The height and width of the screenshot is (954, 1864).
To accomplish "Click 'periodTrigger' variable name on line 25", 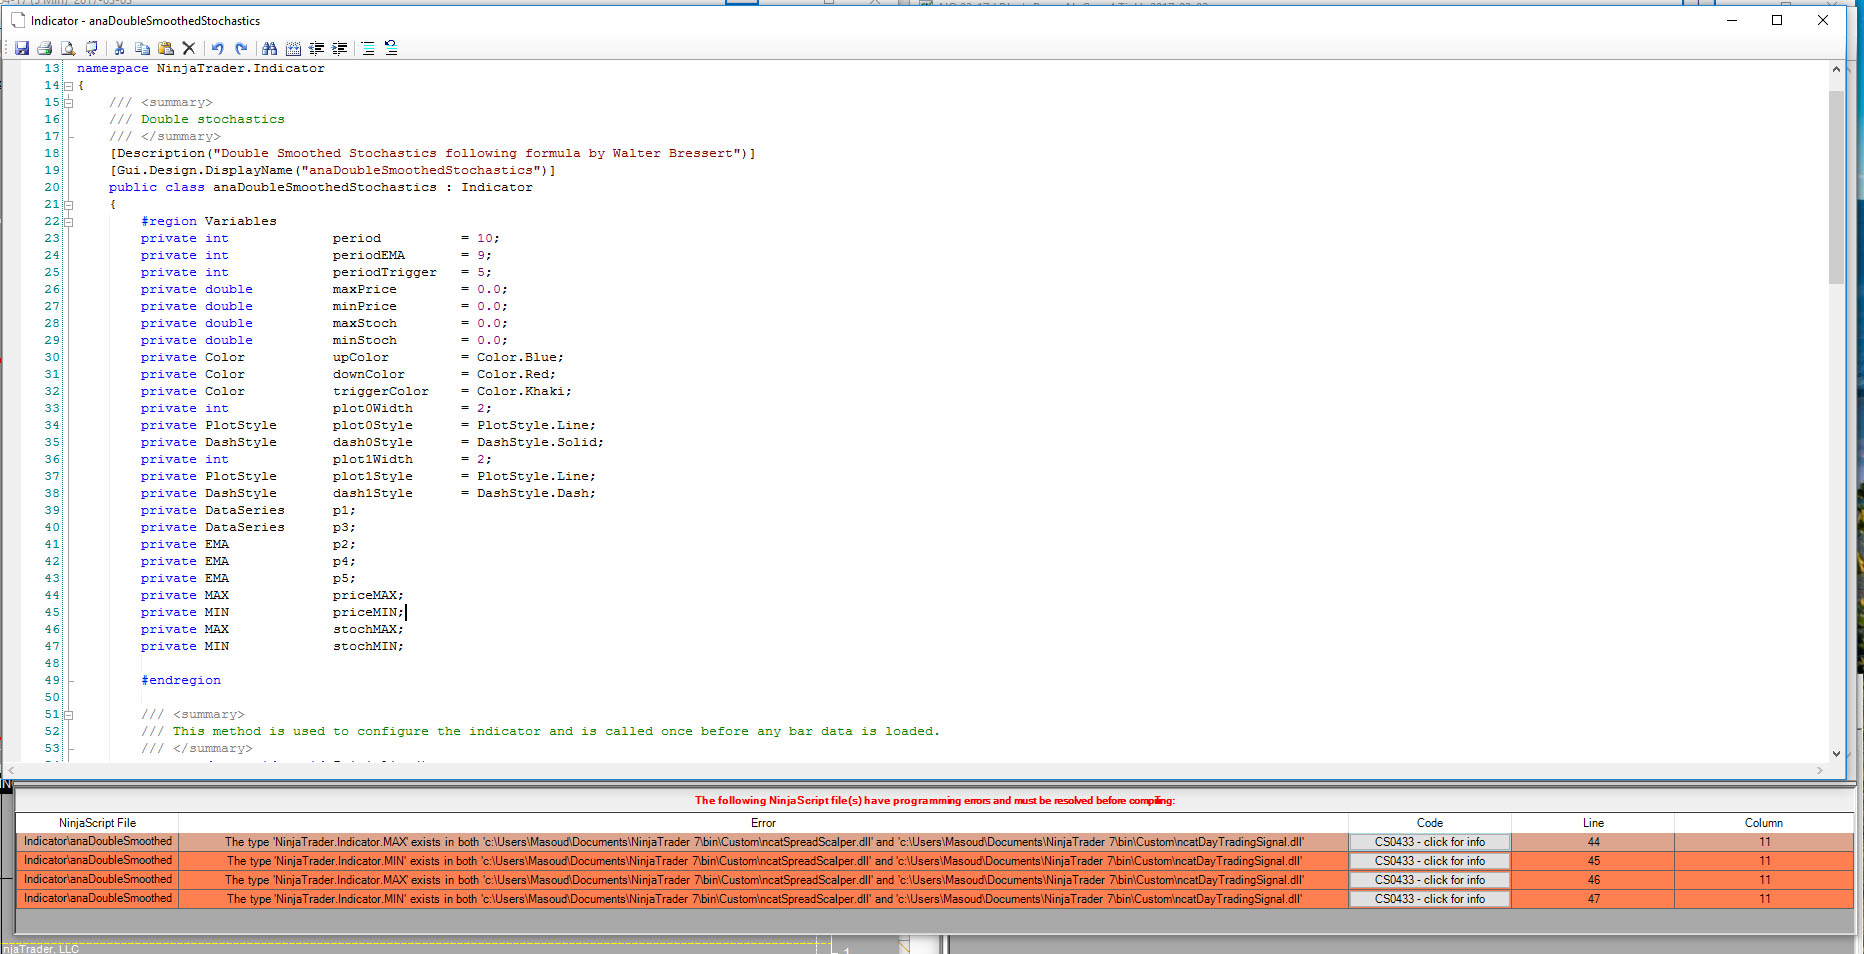I will click(x=385, y=273).
